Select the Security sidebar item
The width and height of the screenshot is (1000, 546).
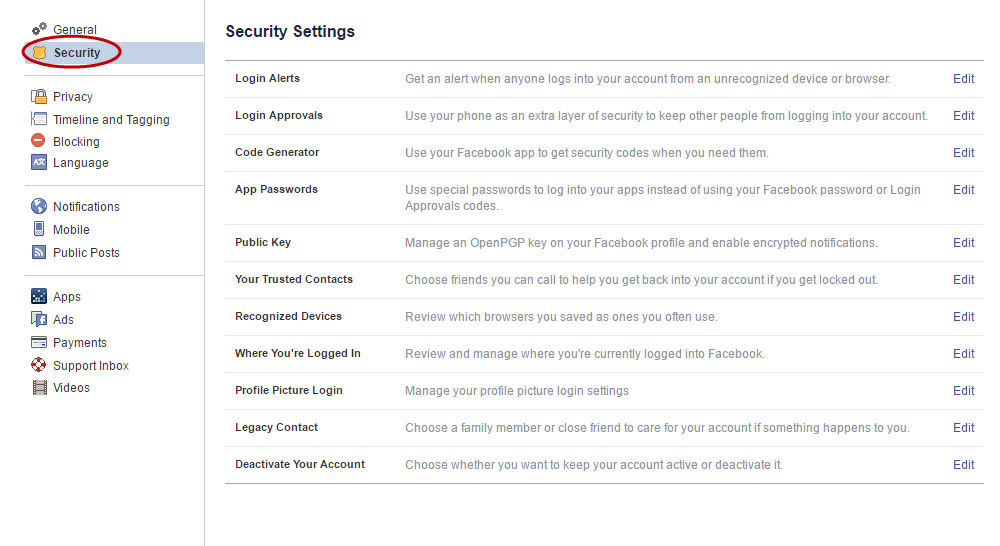pyautogui.click(x=115, y=53)
